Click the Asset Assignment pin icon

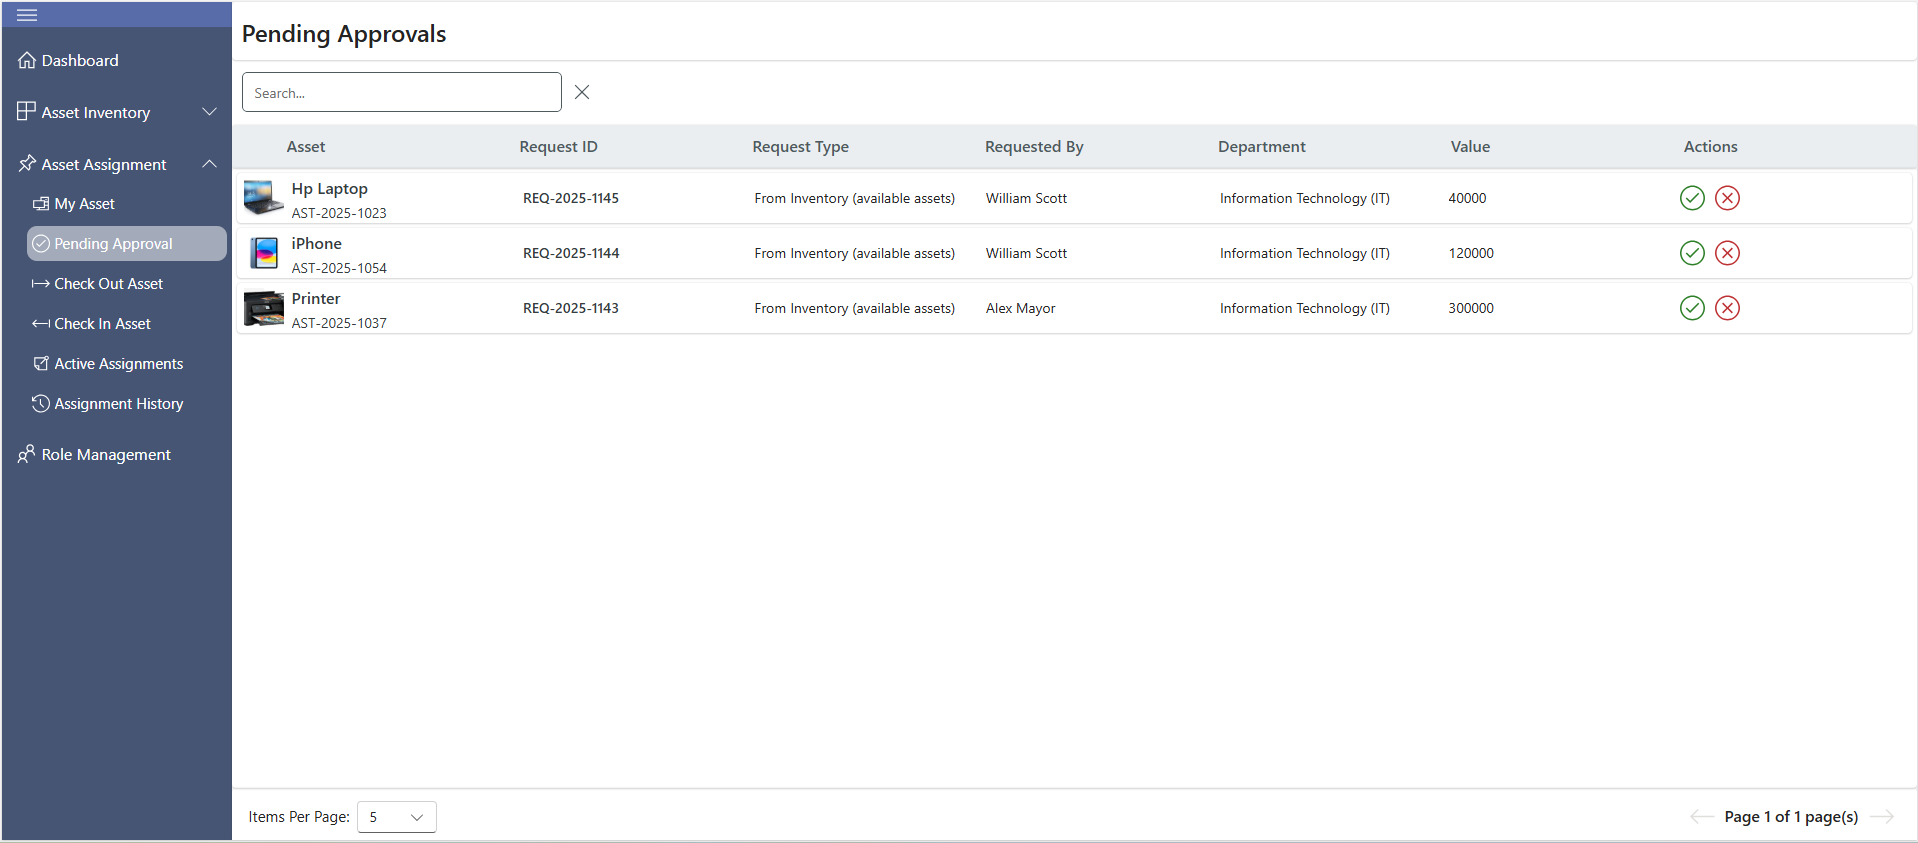[x=27, y=164]
